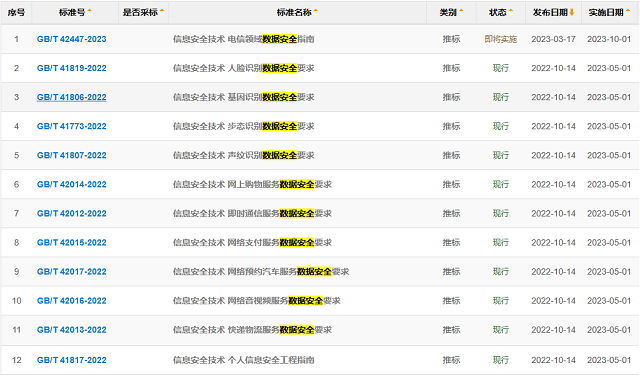Viewport: 640px width, 376px height.
Task: Open GB/T 42014-2022 online shopping standard
Action: point(71,184)
